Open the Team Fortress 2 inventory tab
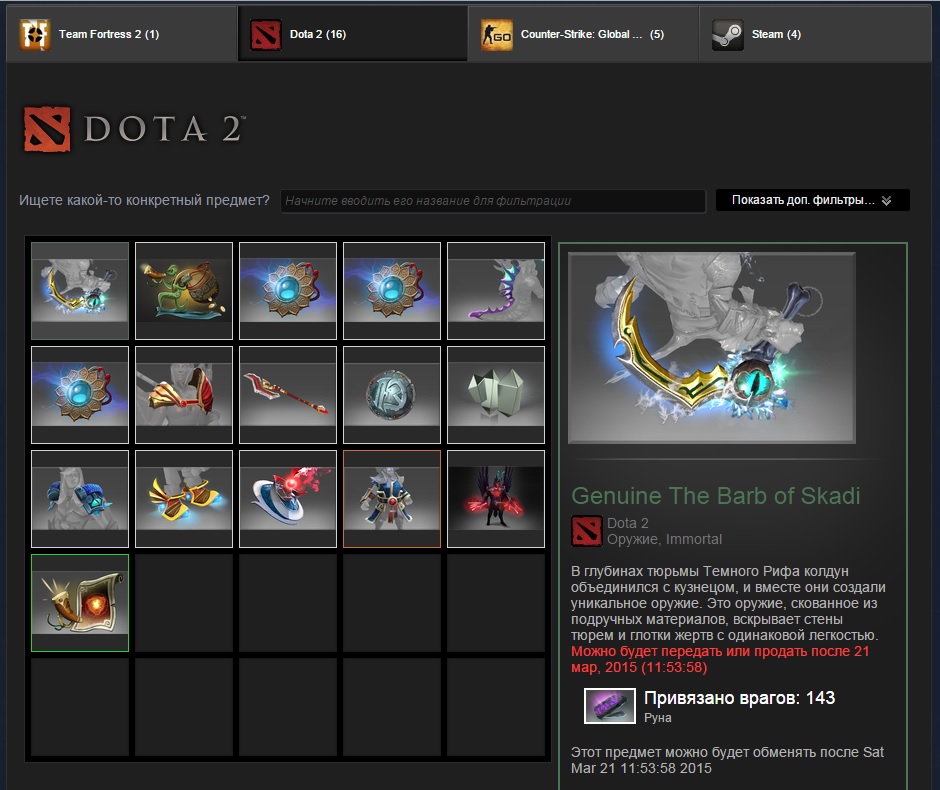The image size is (940, 790). (x=122, y=34)
